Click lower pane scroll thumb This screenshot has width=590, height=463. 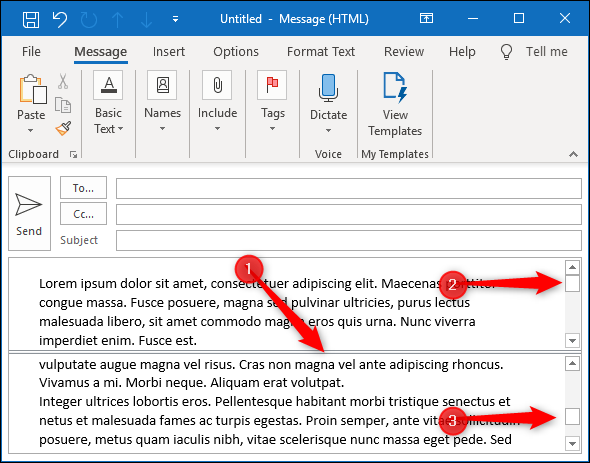click(572, 417)
